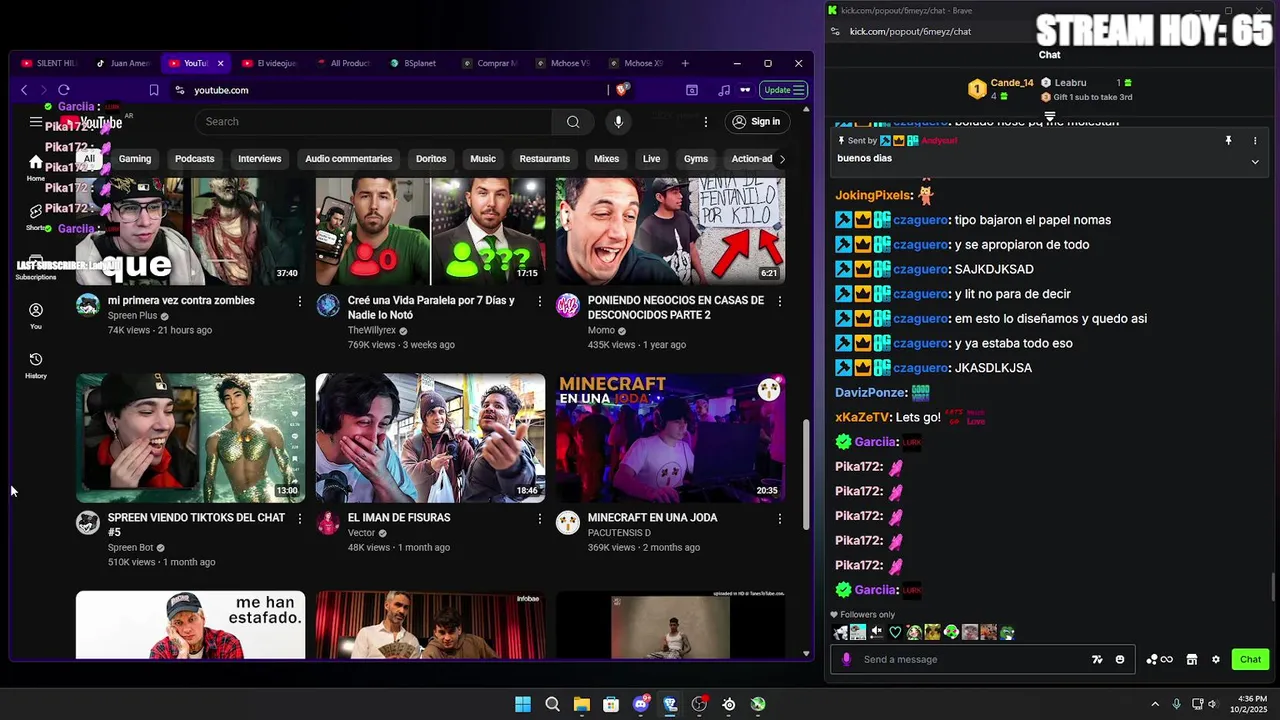Image resolution: width=1280 pixels, height=720 pixels.
Task: Open the Brave media music-note icon
Action: coord(724,90)
